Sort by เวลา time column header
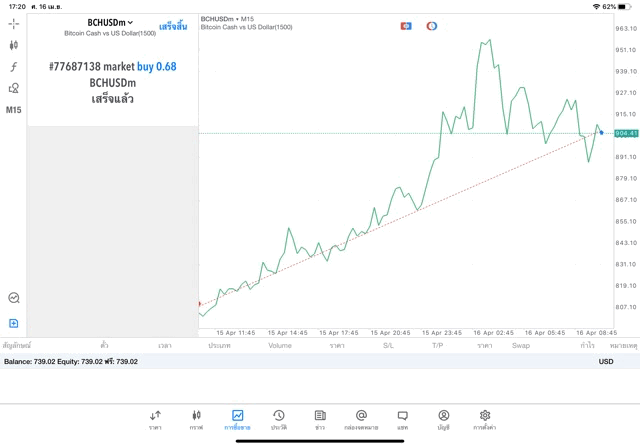Image resolution: width=640 pixels, height=447 pixels. [165, 345]
